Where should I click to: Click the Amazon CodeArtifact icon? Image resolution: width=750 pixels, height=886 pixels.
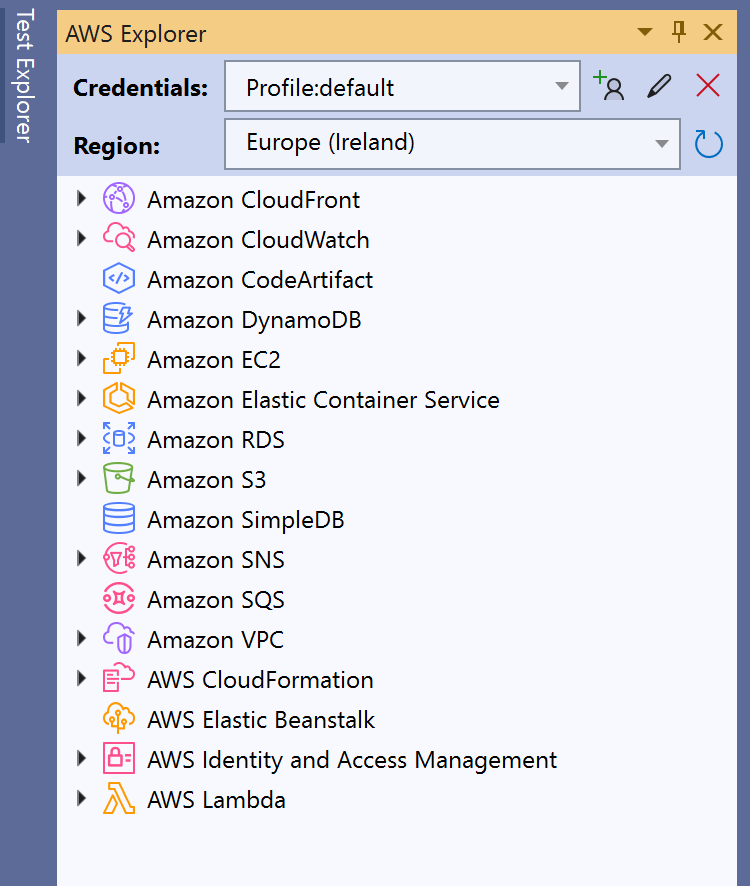[x=118, y=280]
